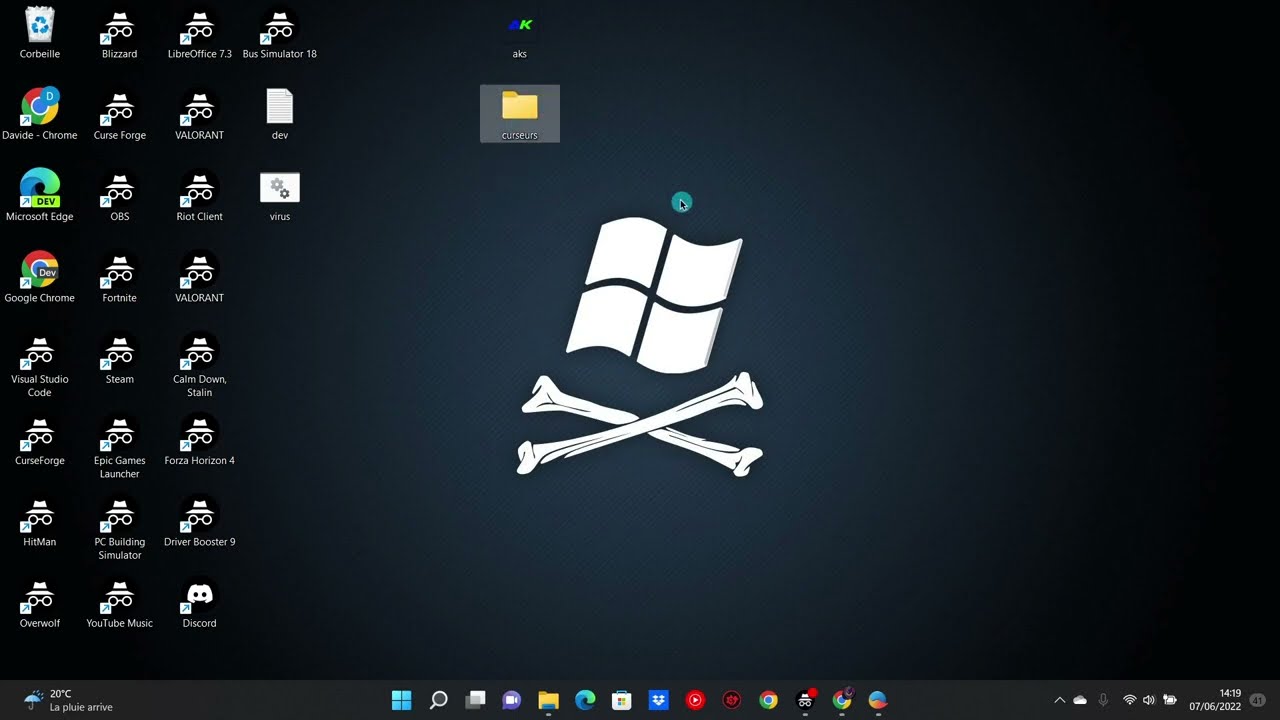This screenshot has width=1280, height=720.
Task: Select the Forza Horizon 4 shortcut
Action: pos(199,440)
